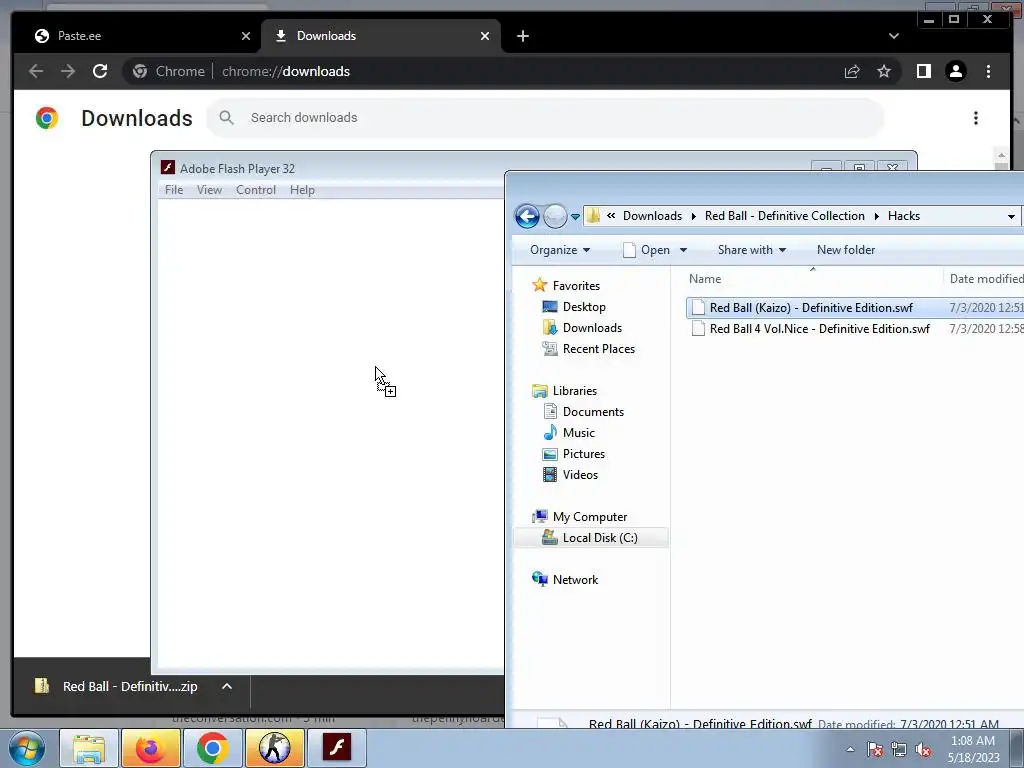Open Chrome three-dot main menu
Screen dimensions: 1024x768
click(988, 71)
